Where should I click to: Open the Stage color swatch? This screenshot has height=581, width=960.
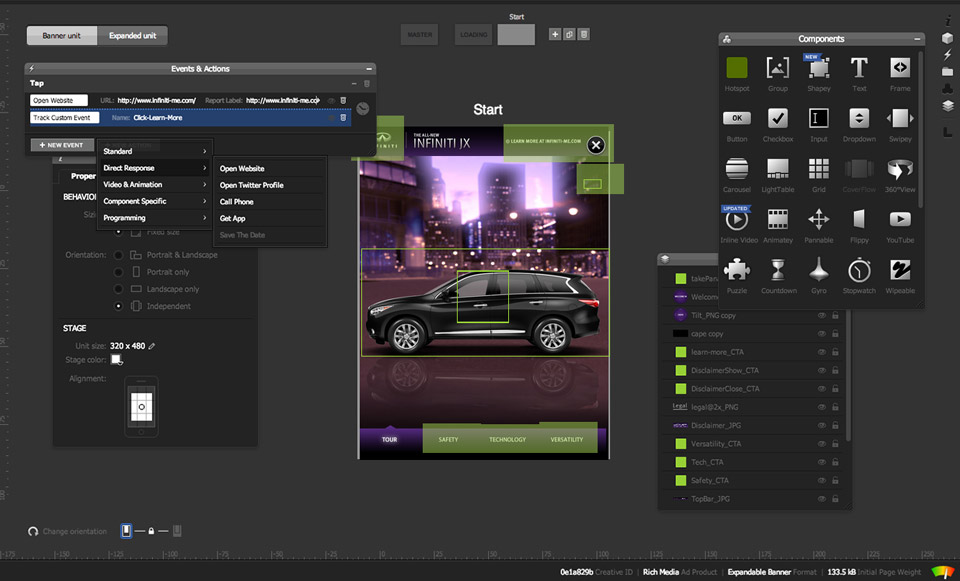point(116,359)
